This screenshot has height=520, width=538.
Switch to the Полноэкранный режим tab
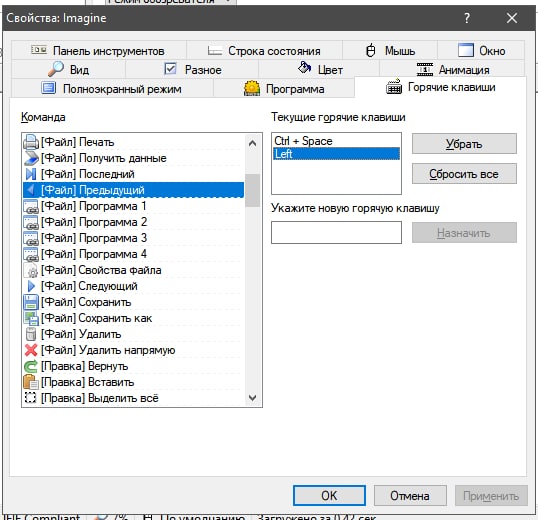[x=112, y=89]
